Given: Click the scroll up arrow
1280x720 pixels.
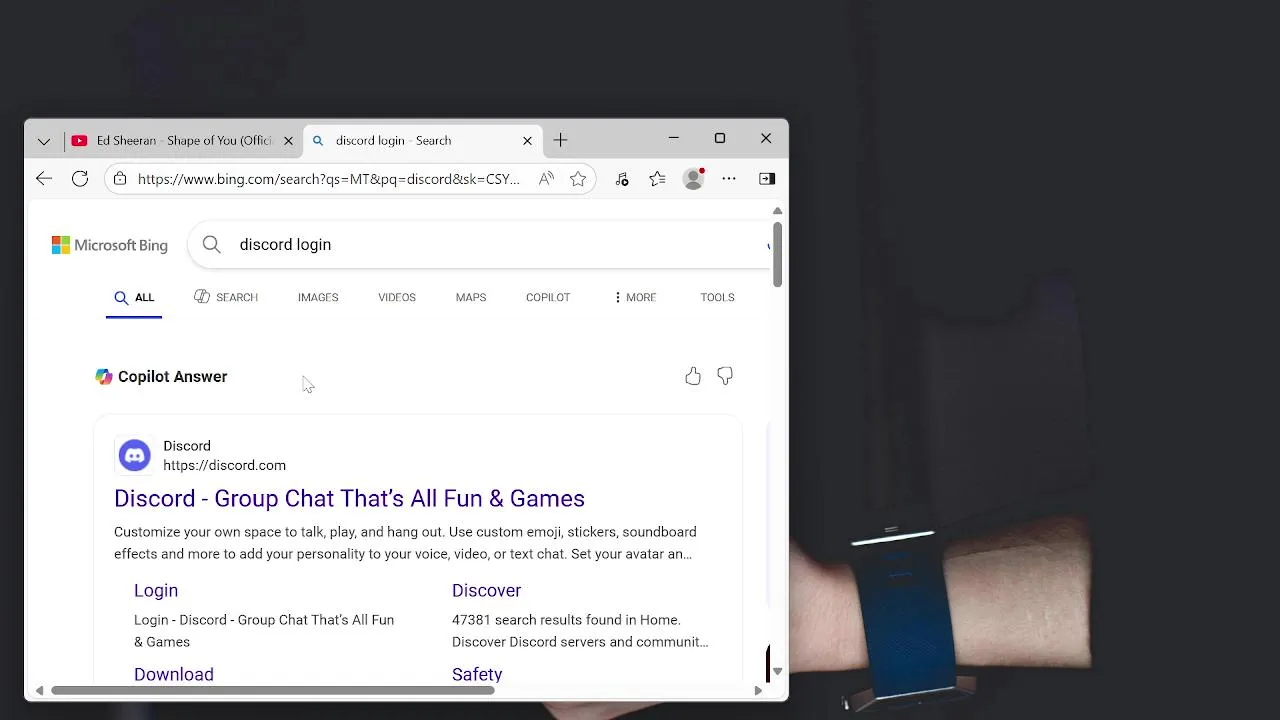Looking at the screenshot, I should click(x=777, y=211).
